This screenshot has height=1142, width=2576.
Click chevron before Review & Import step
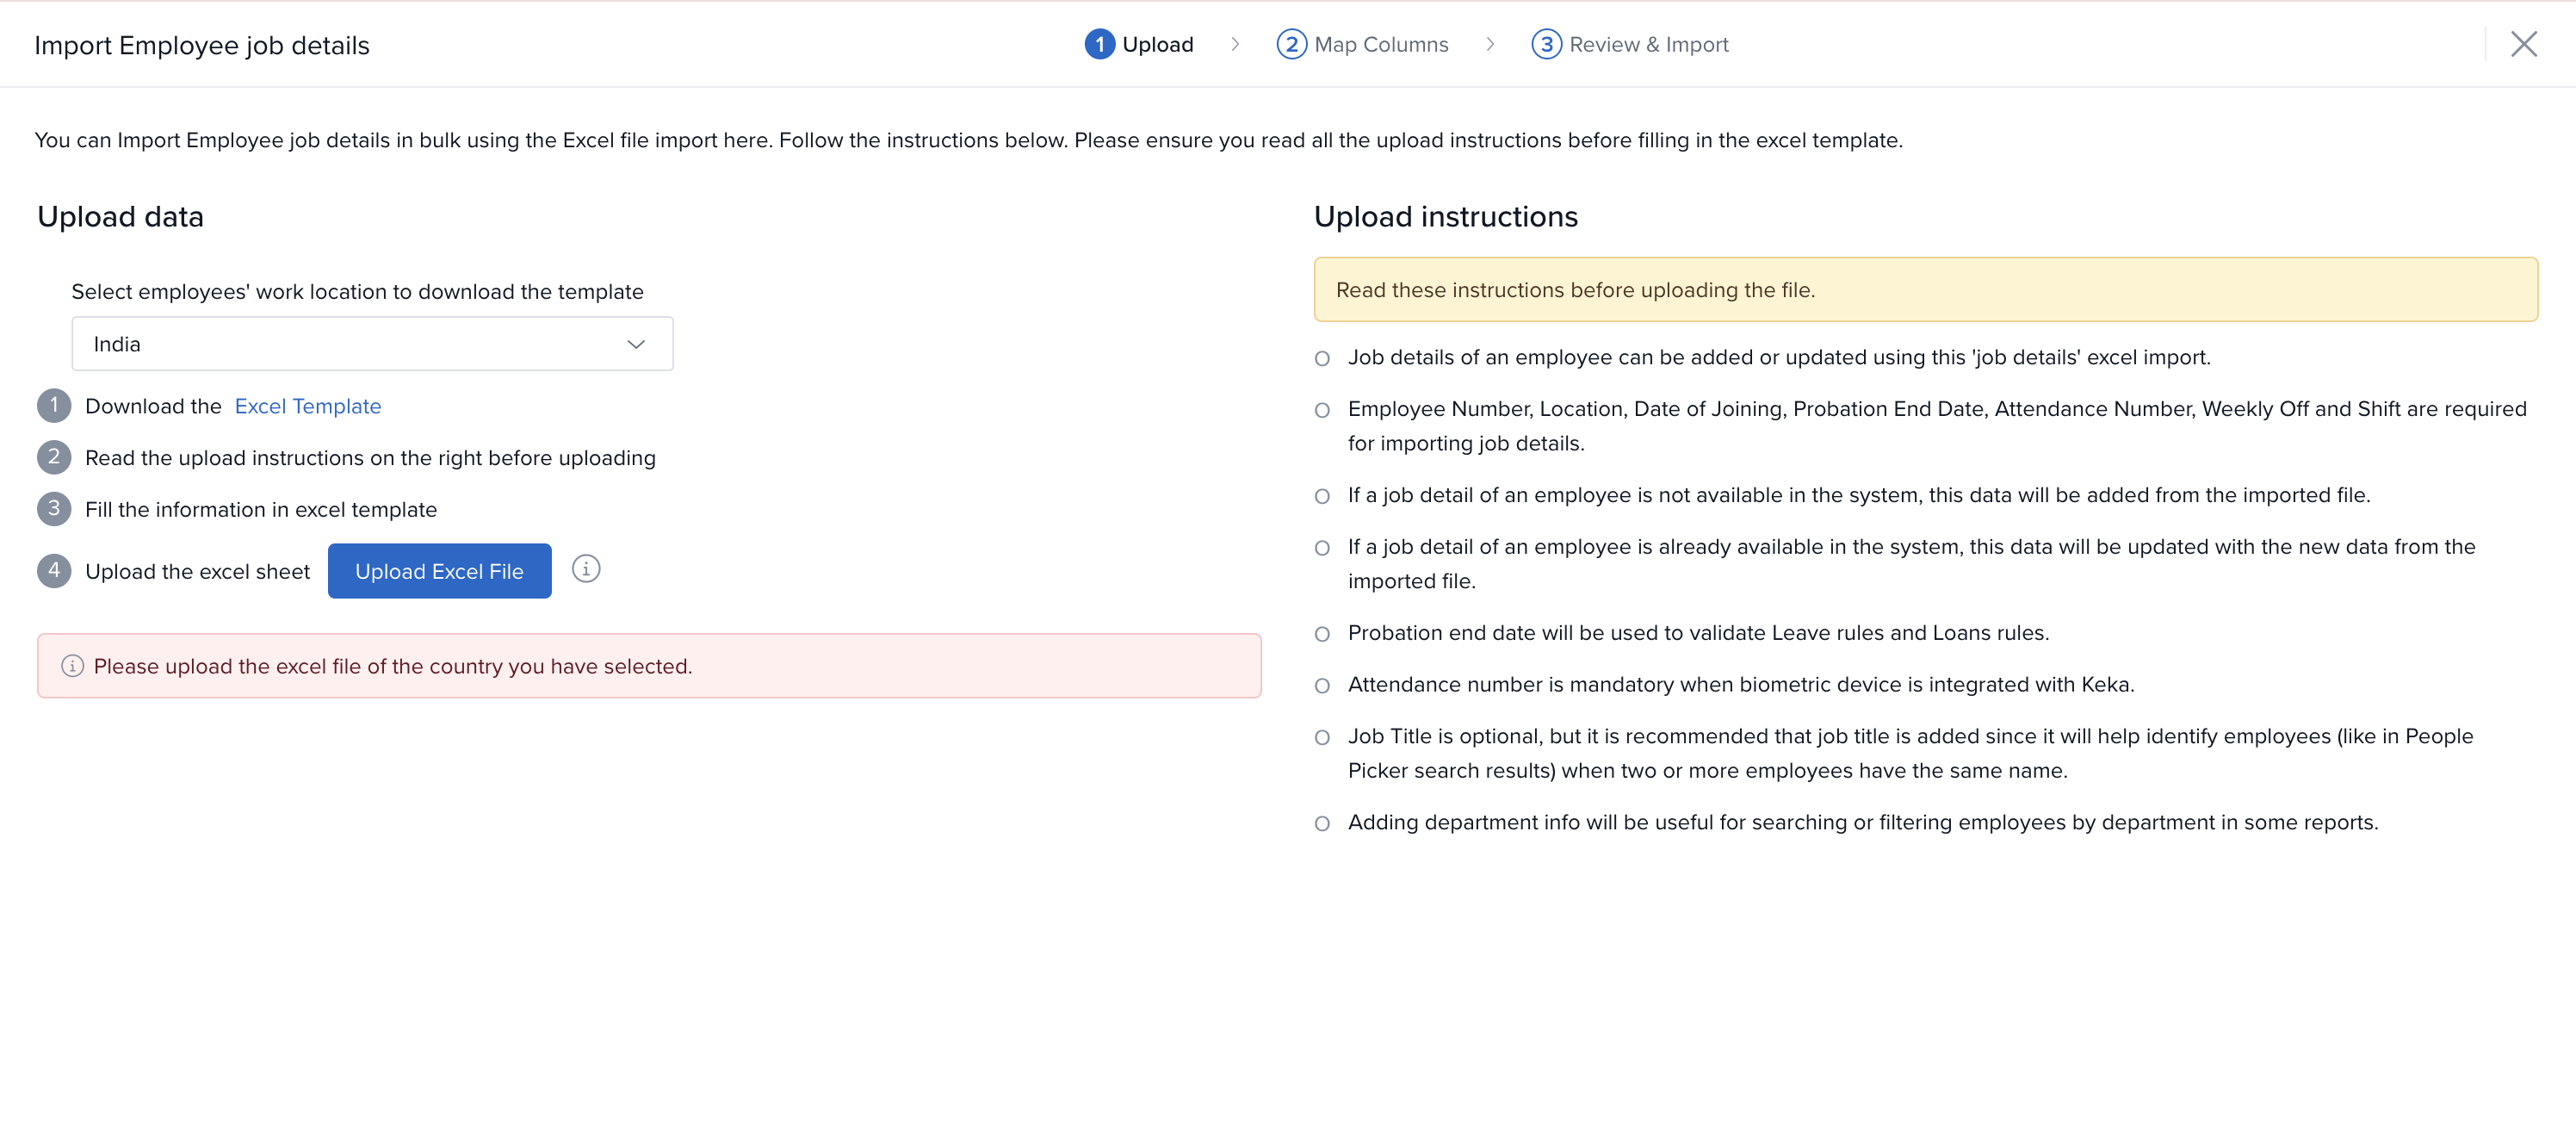pyautogui.click(x=1490, y=44)
